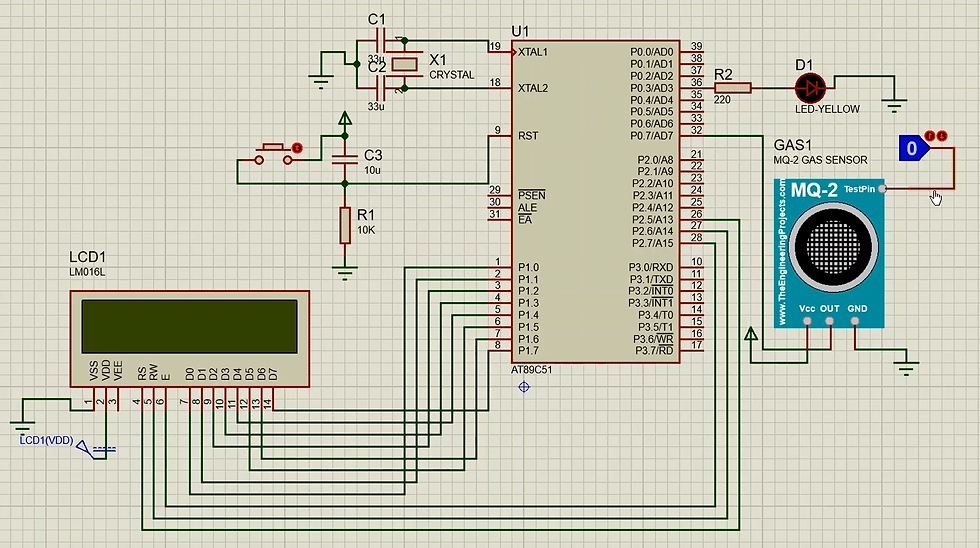This screenshot has height=548, width=980.
Task: Select the power terminal arrow beside MQ-2 Vcc
Action: tap(751, 334)
